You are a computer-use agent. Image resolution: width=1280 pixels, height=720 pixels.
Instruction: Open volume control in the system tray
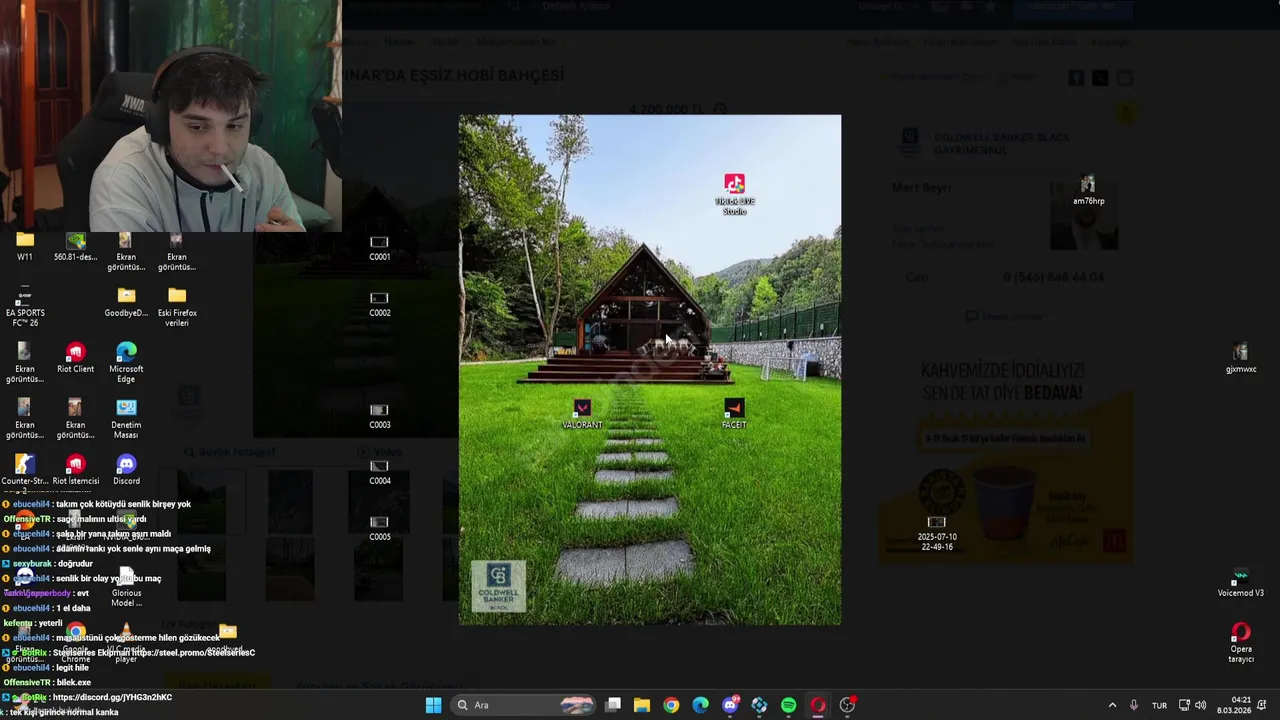tap(1200, 705)
